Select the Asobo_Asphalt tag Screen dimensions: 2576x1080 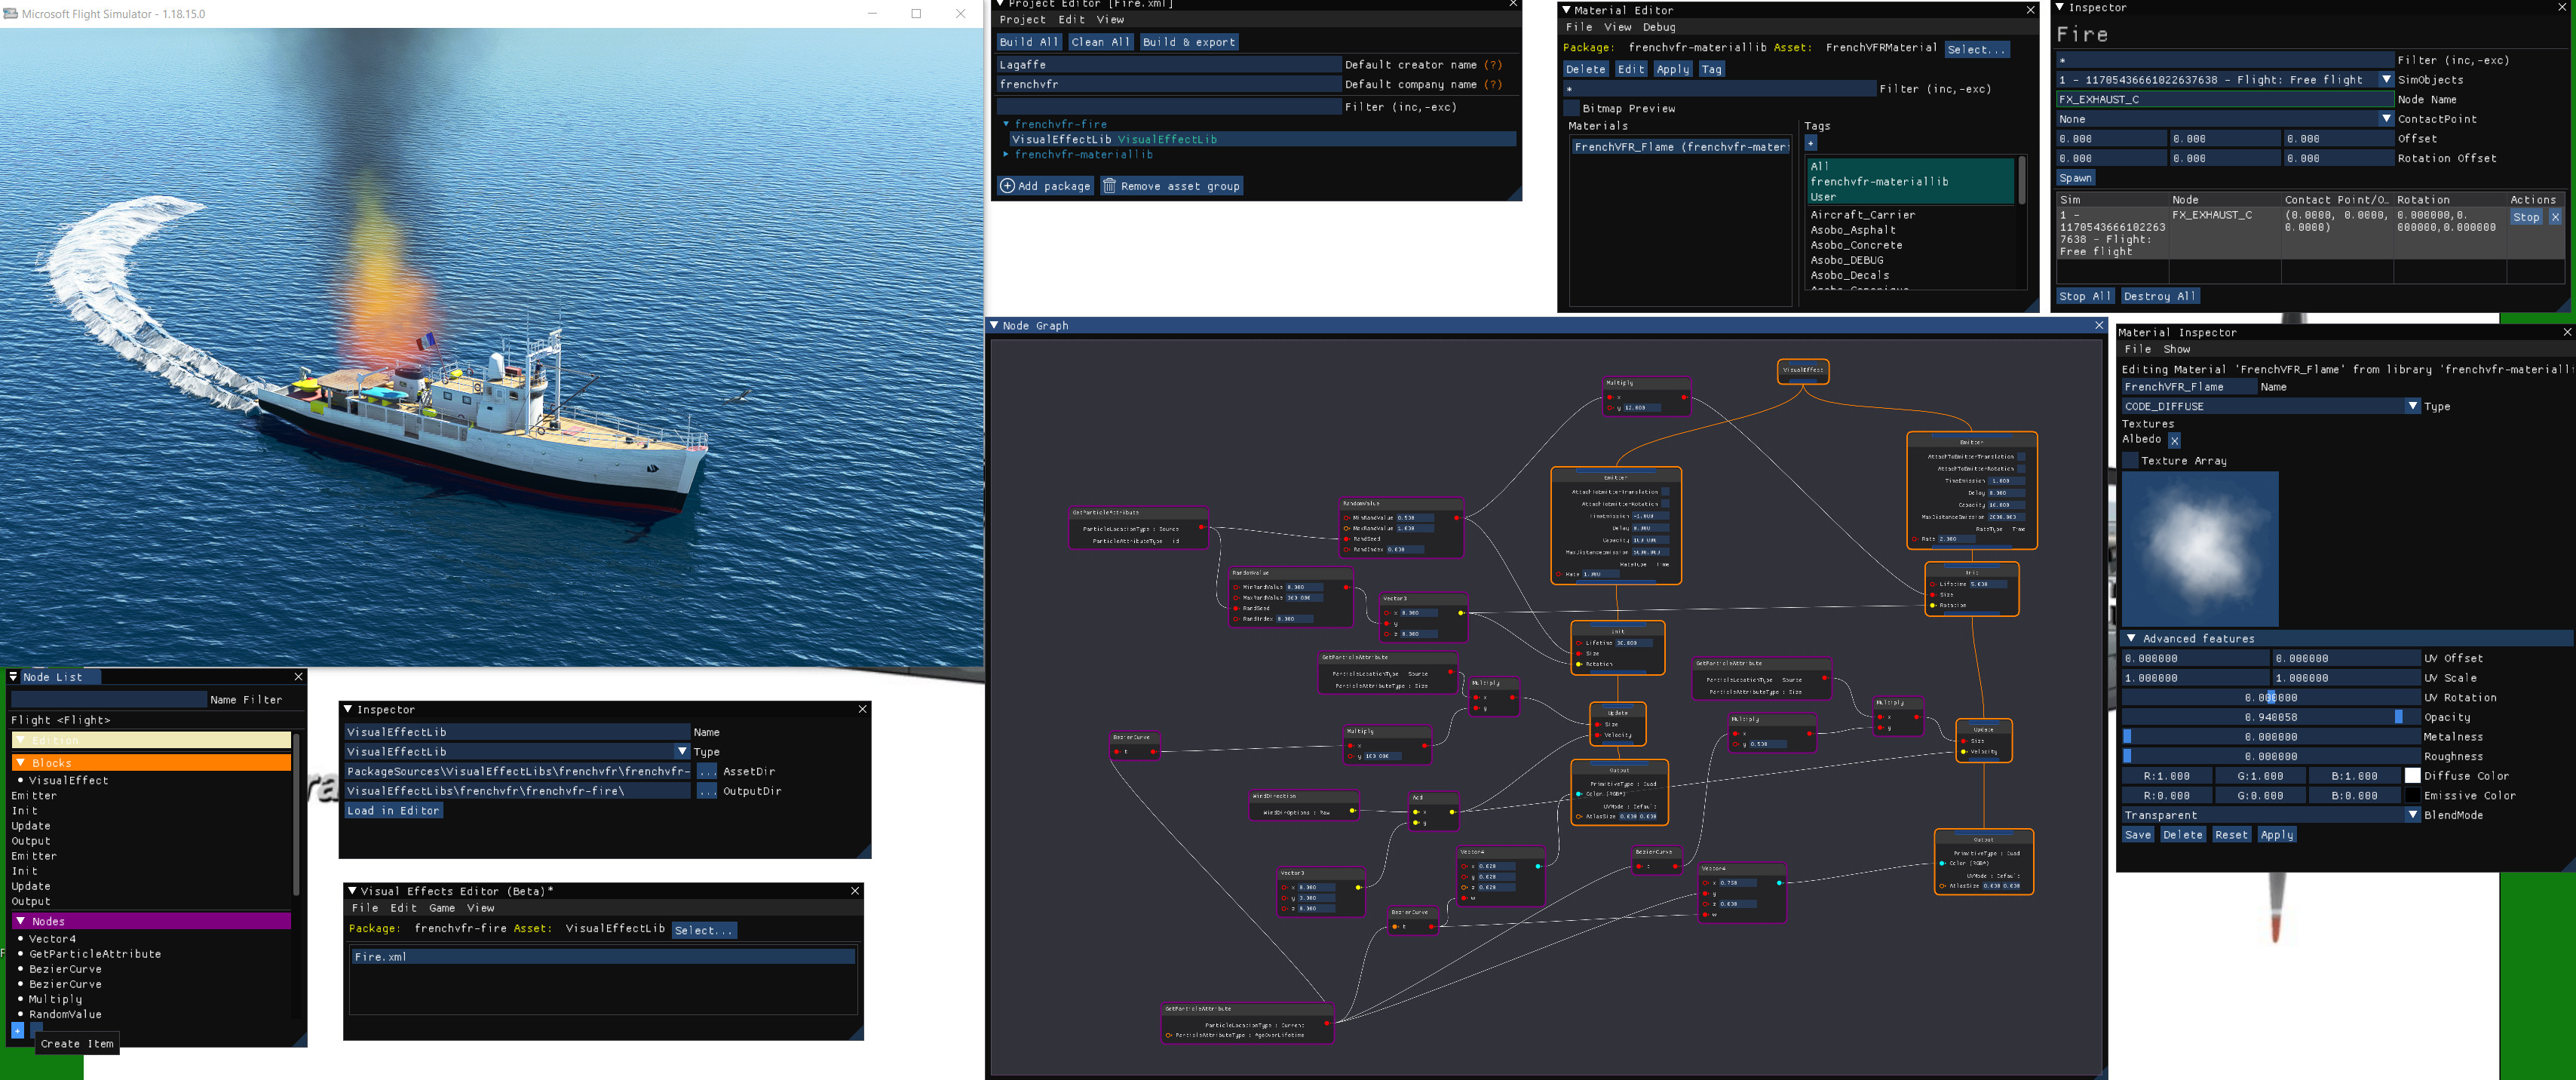[x=1853, y=230]
